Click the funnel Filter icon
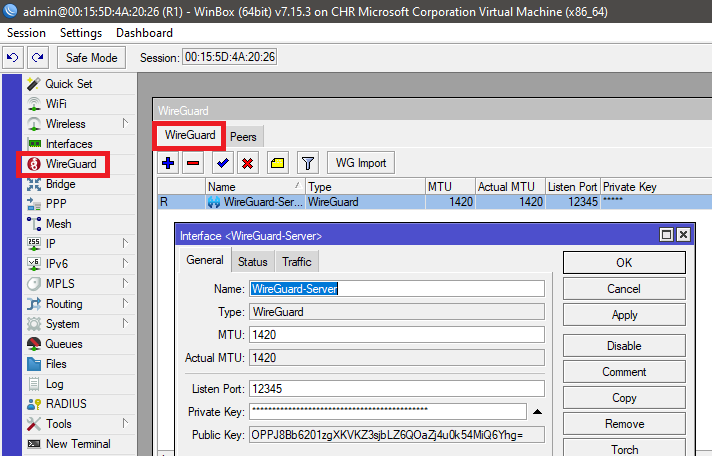Screen dimensions: 712x456 pos(308,163)
